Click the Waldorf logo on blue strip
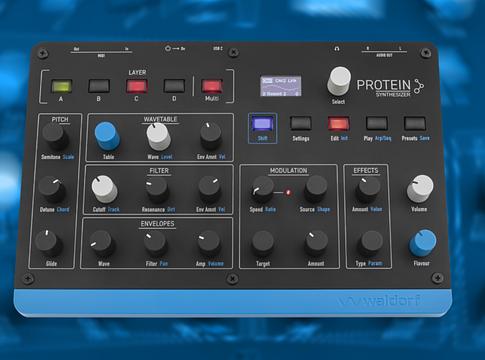Image resolution: width=485 pixels, height=360 pixels. click(379, 301)
